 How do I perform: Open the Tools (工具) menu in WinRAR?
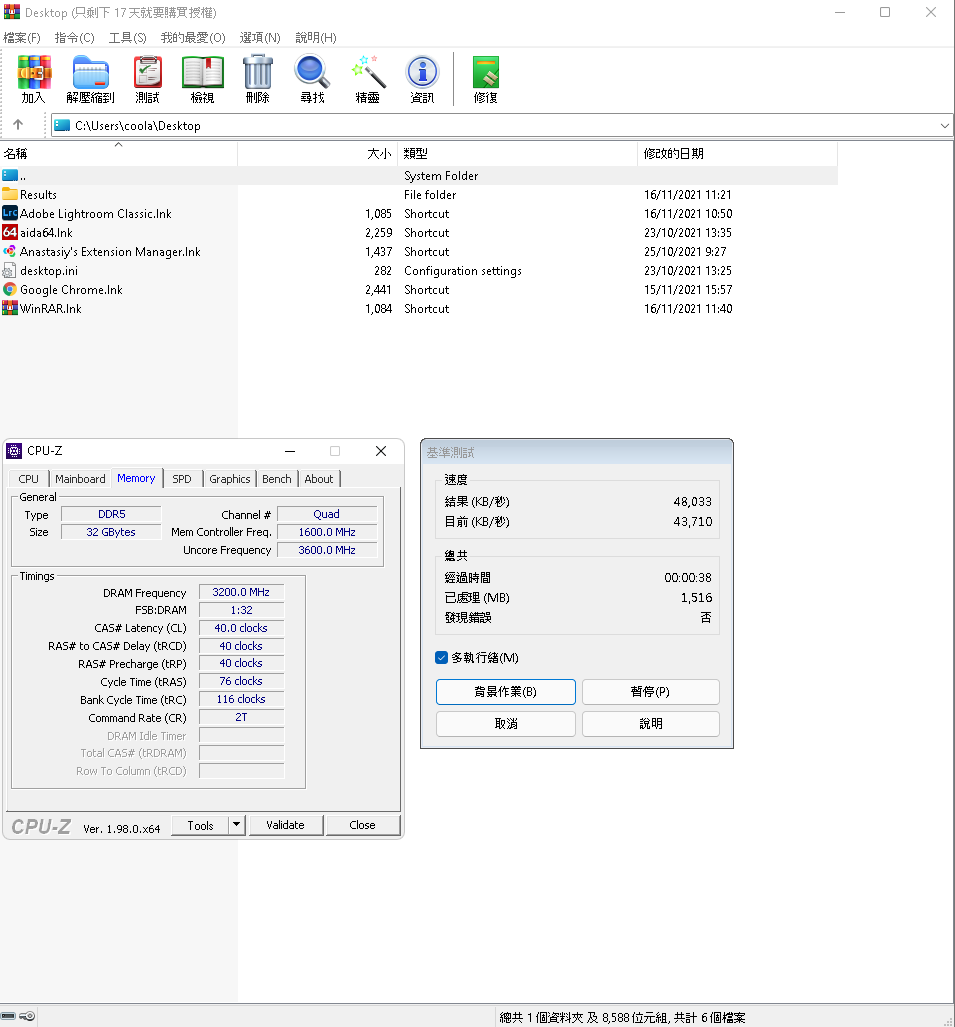127,37
